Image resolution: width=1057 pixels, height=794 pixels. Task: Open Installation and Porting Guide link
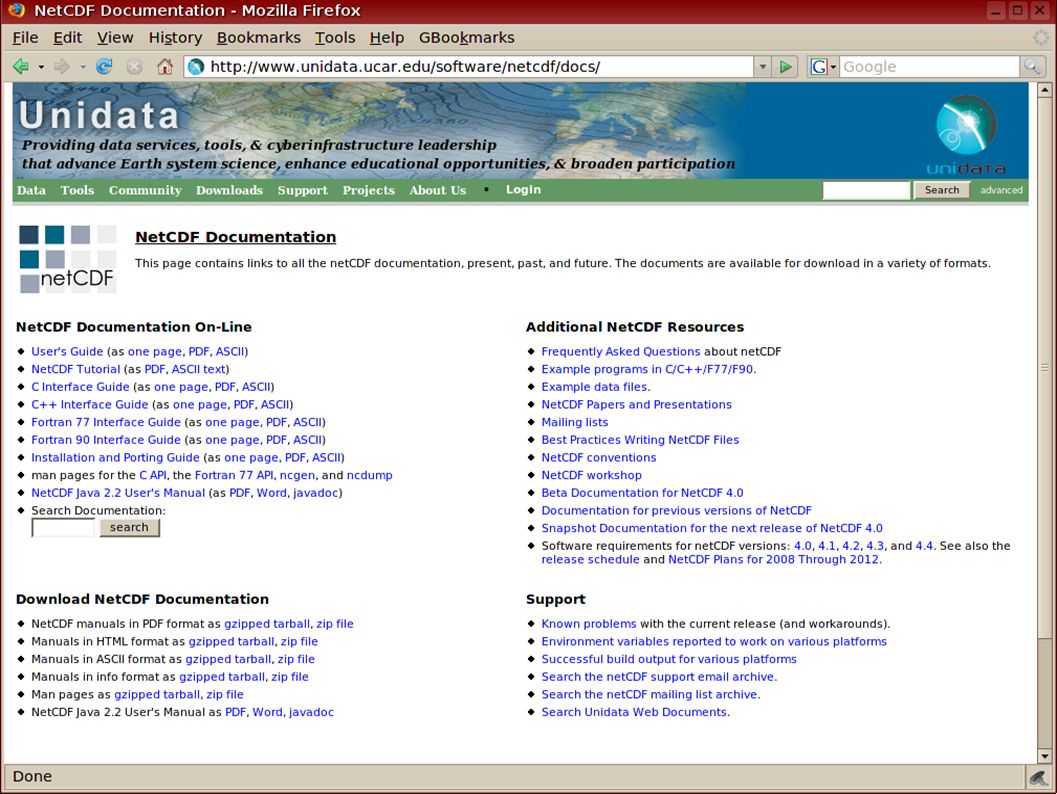[115, 457]
